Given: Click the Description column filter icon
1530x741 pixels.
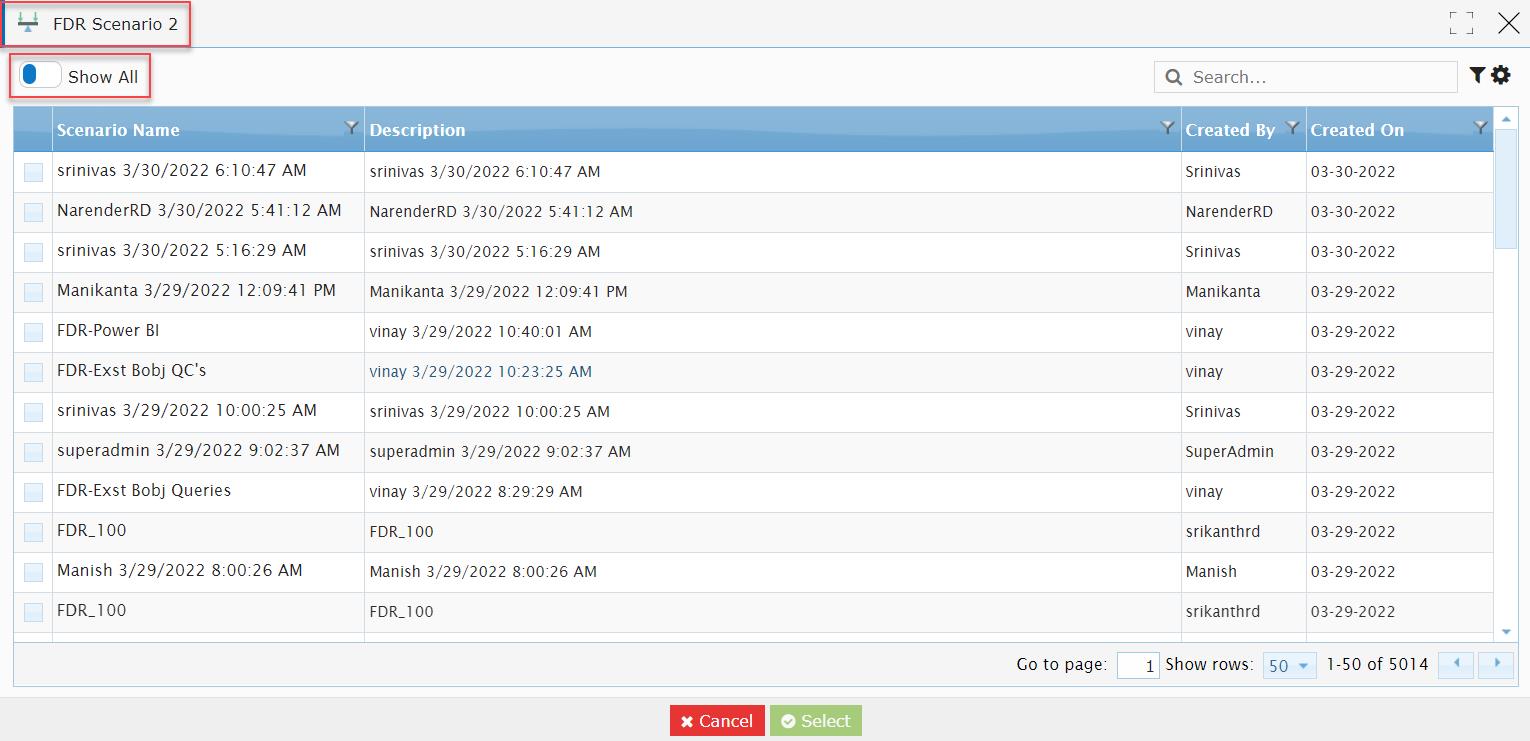Looking at the screenshot, I should tap(1167, 127).
